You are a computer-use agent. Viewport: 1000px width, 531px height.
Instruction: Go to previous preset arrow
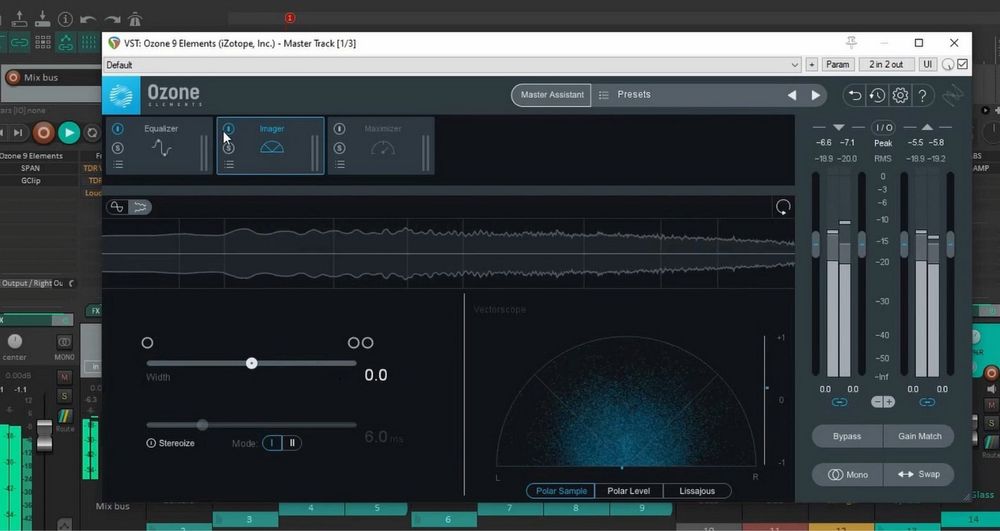coord(791,95)
